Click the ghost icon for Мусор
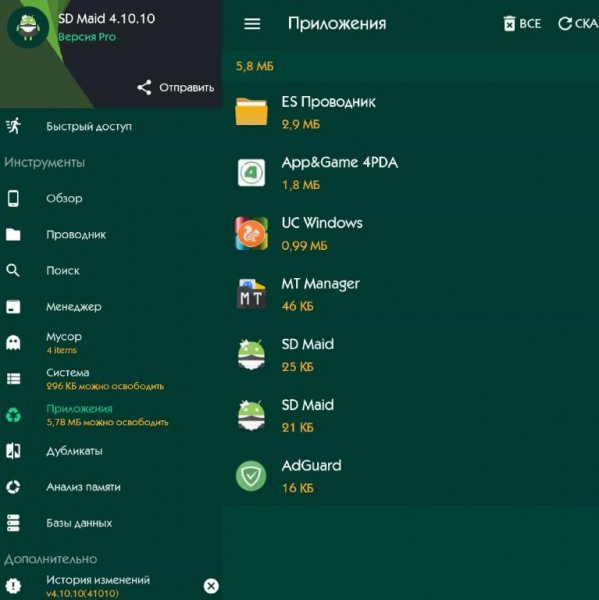599x600 pixels. click(13, 342)
